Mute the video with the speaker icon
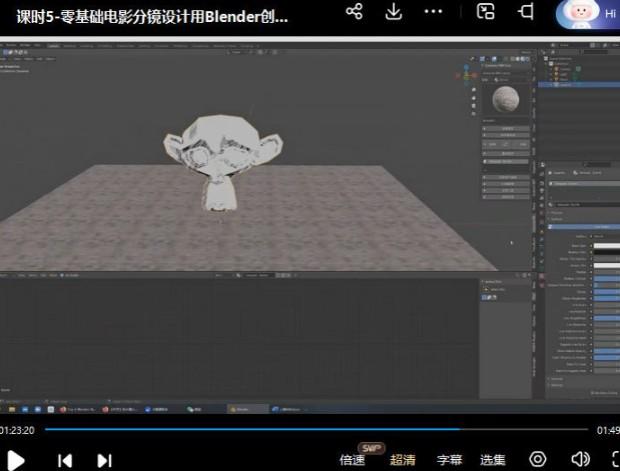Screen dimensions: 620x471 pos(580,460)
